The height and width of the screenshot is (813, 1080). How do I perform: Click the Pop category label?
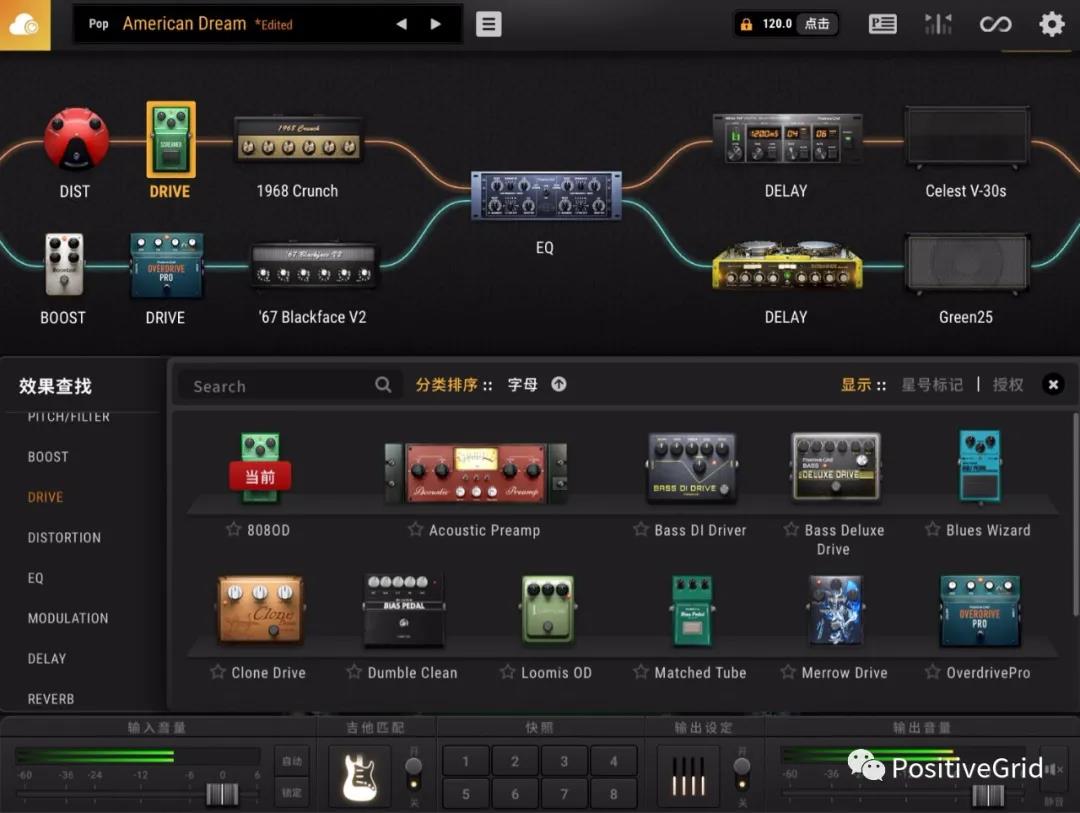tap(98, 23)
